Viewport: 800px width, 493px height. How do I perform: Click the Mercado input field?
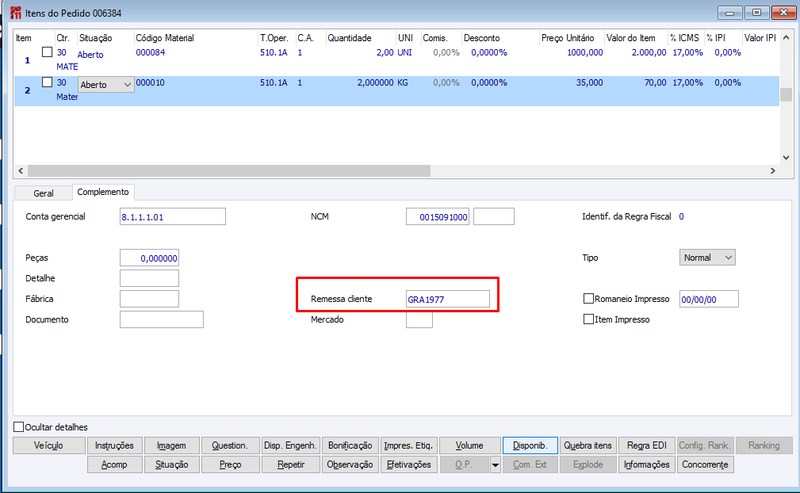[x=419, y=319]
